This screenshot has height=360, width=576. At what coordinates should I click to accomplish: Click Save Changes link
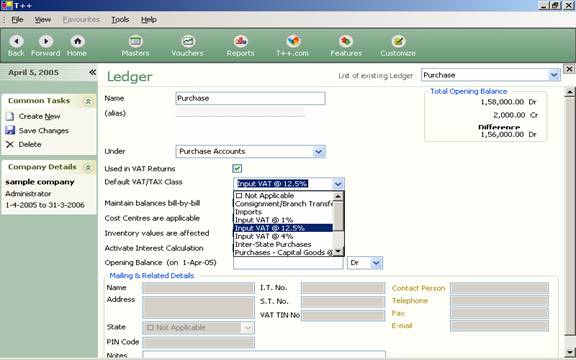point(44,130)
